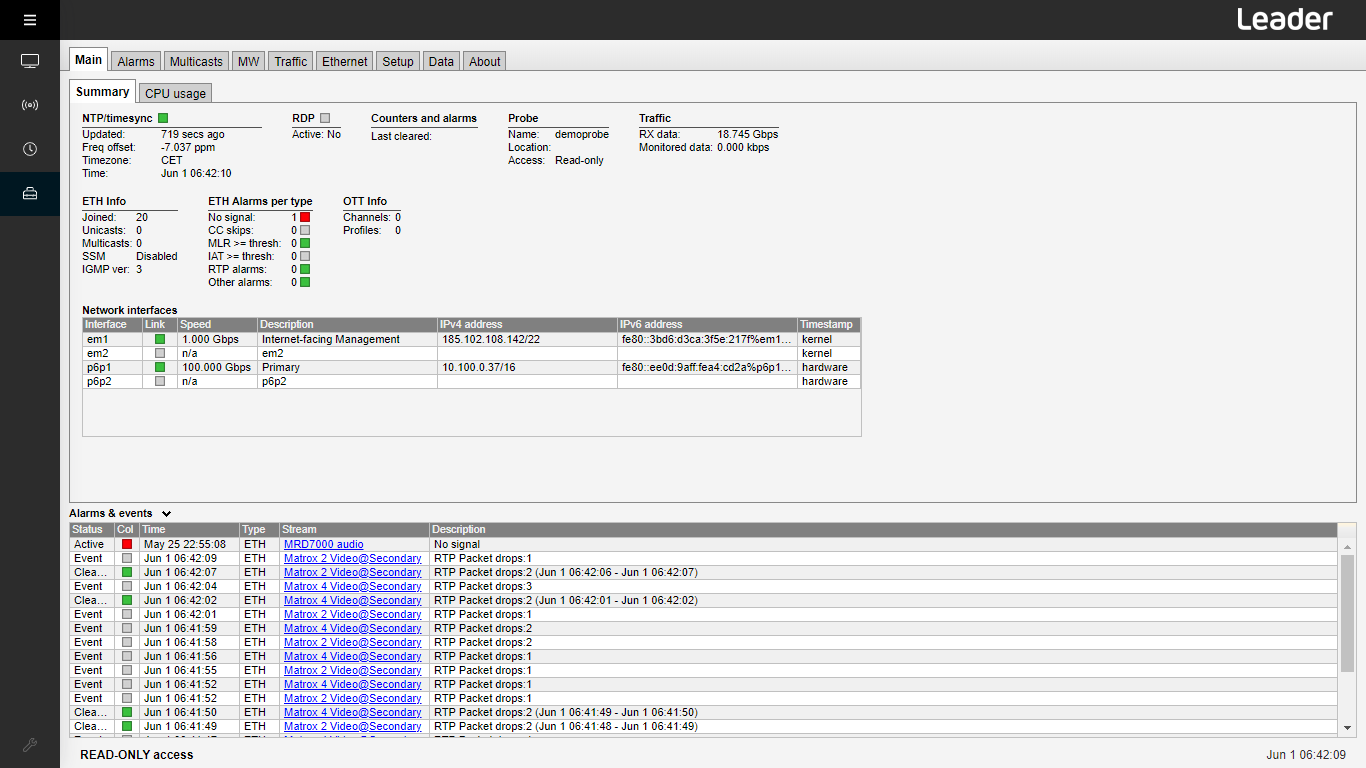This screenshot has height=768, width=1366.
Task: Click the alarms list scrollbar thumb
Action: coord(1347,613)
